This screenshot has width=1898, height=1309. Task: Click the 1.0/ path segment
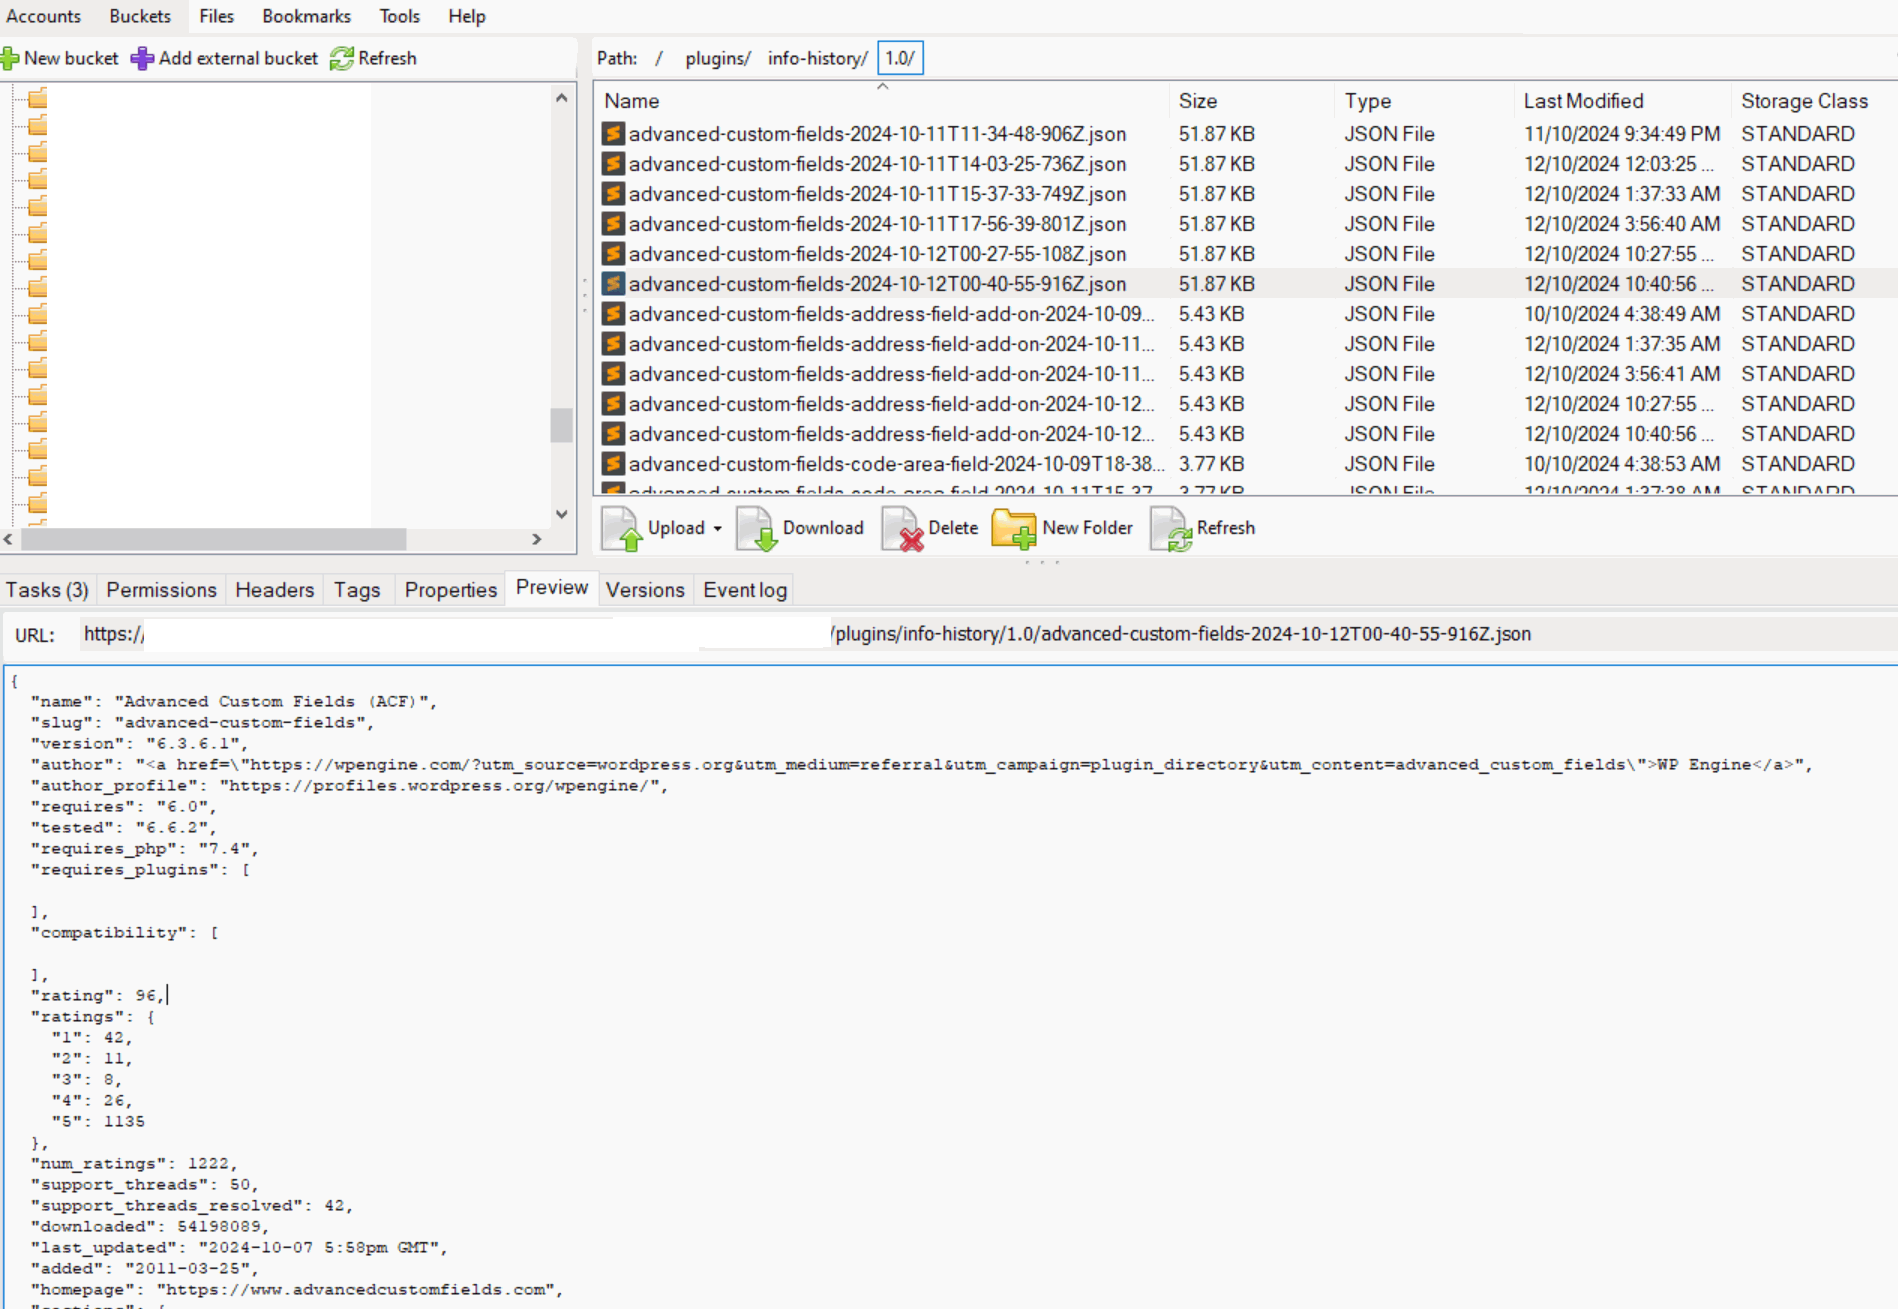pos(900,58)
